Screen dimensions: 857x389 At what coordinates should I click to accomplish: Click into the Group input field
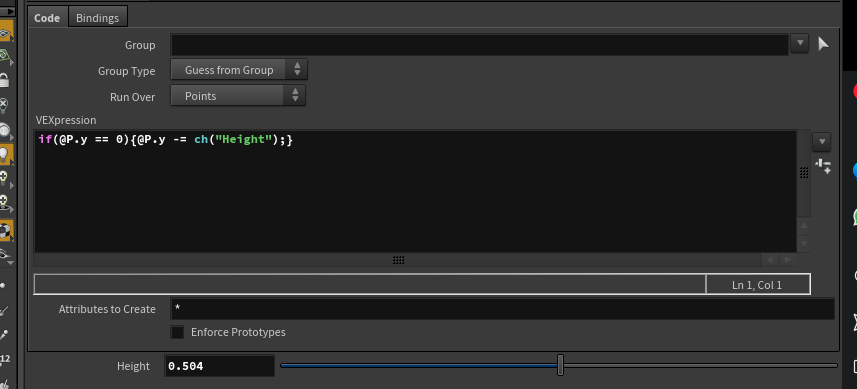tap(479, 44)
